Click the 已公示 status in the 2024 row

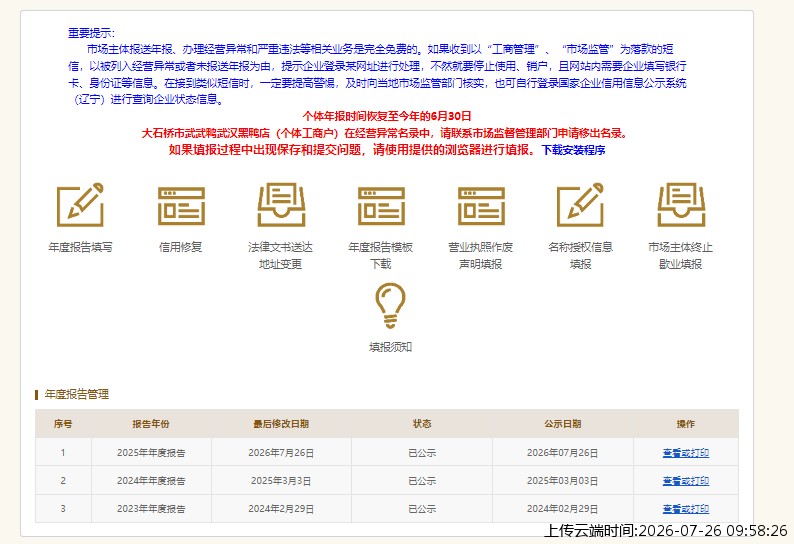[422, 481]
